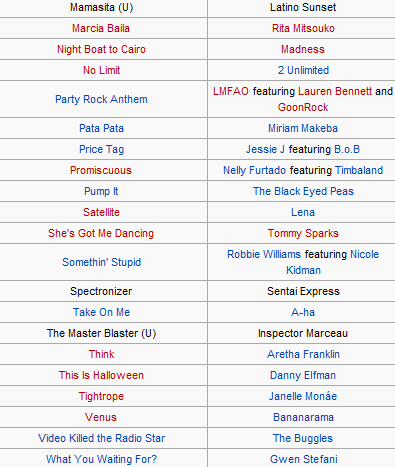The height and width of the screenshot is (467, 395).
Task: Open the Nicole Kidman link
Action: (x=364, y=254)
